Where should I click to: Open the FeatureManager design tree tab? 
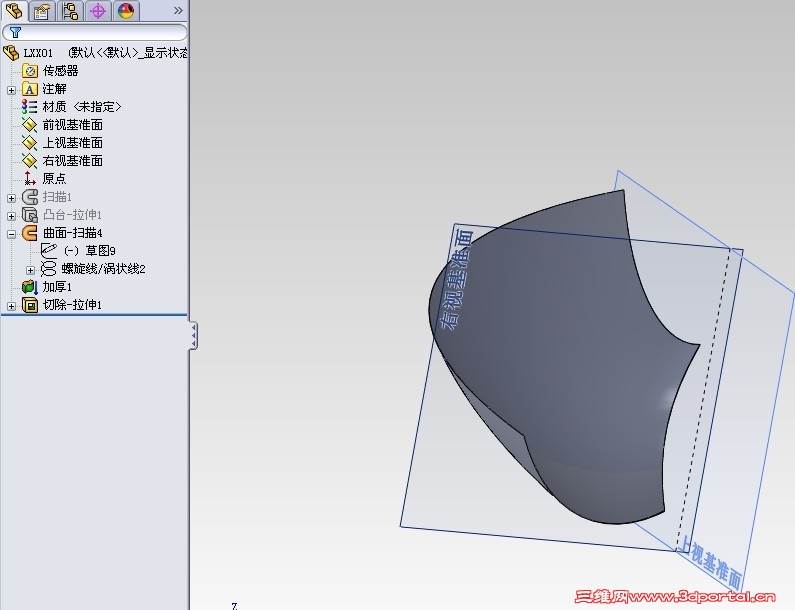(x=14, y=11)
